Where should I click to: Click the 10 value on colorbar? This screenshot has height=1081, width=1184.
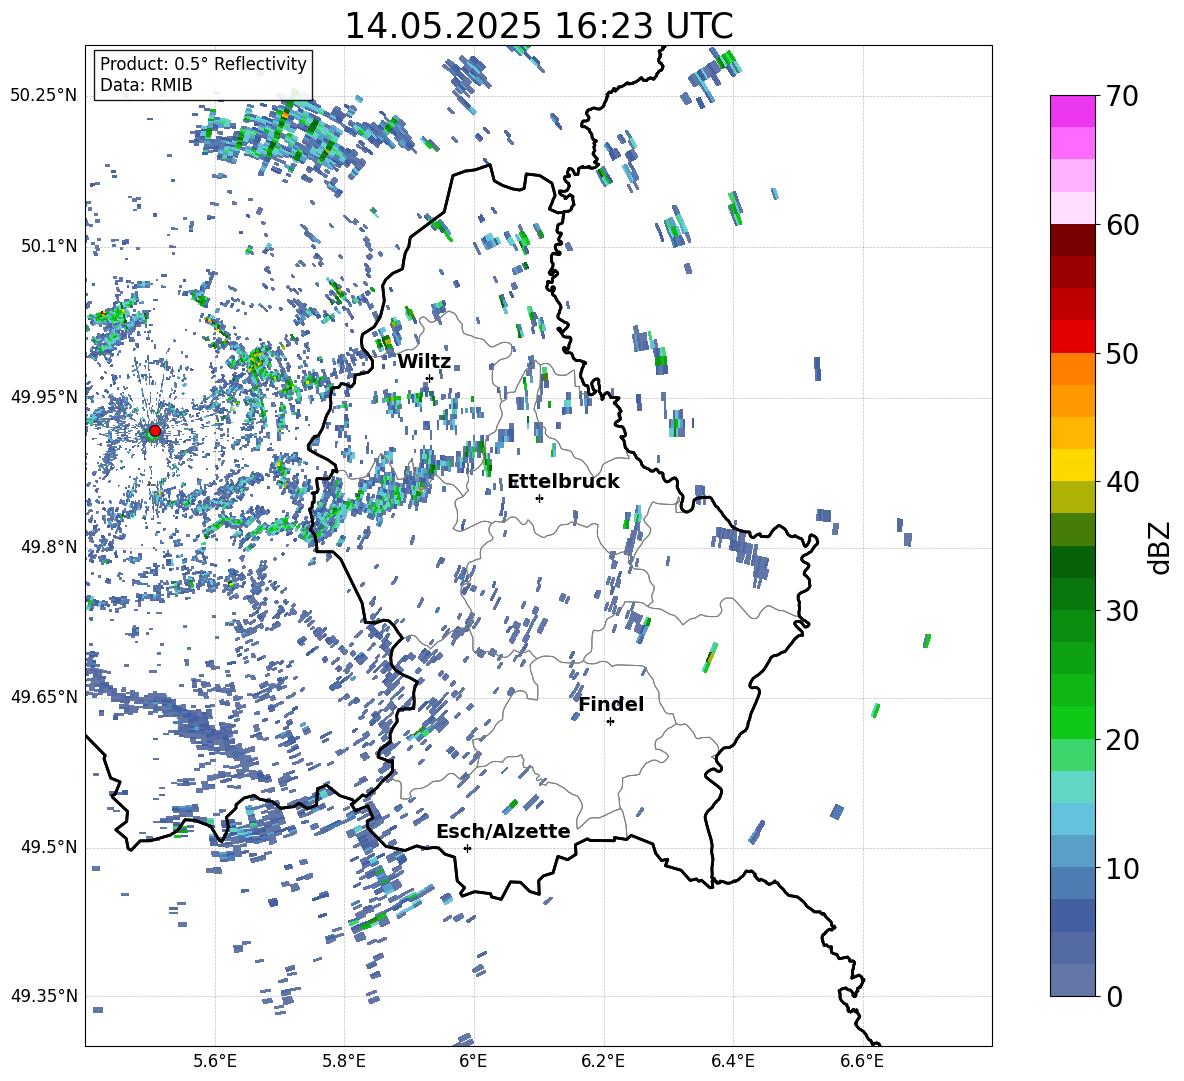point(1121,868)
